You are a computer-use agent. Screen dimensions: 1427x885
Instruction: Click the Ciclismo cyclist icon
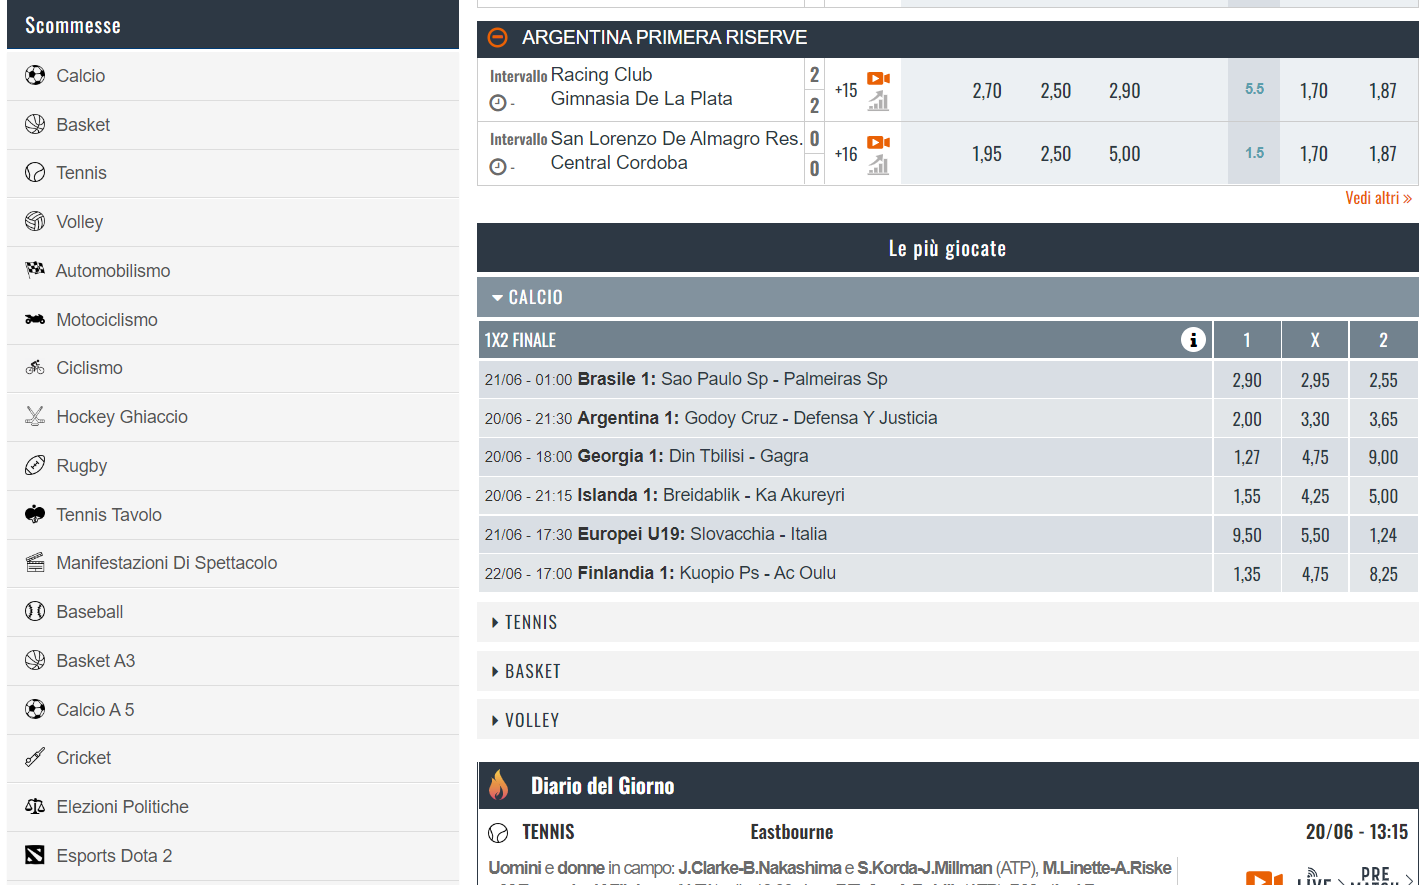[x=35, y=368]
